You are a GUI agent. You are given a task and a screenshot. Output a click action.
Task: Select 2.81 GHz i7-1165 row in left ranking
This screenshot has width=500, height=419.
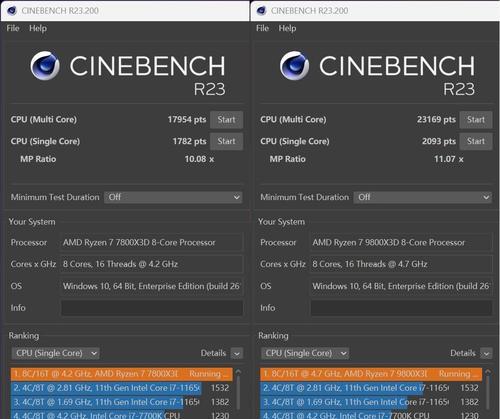coord(122,388)
